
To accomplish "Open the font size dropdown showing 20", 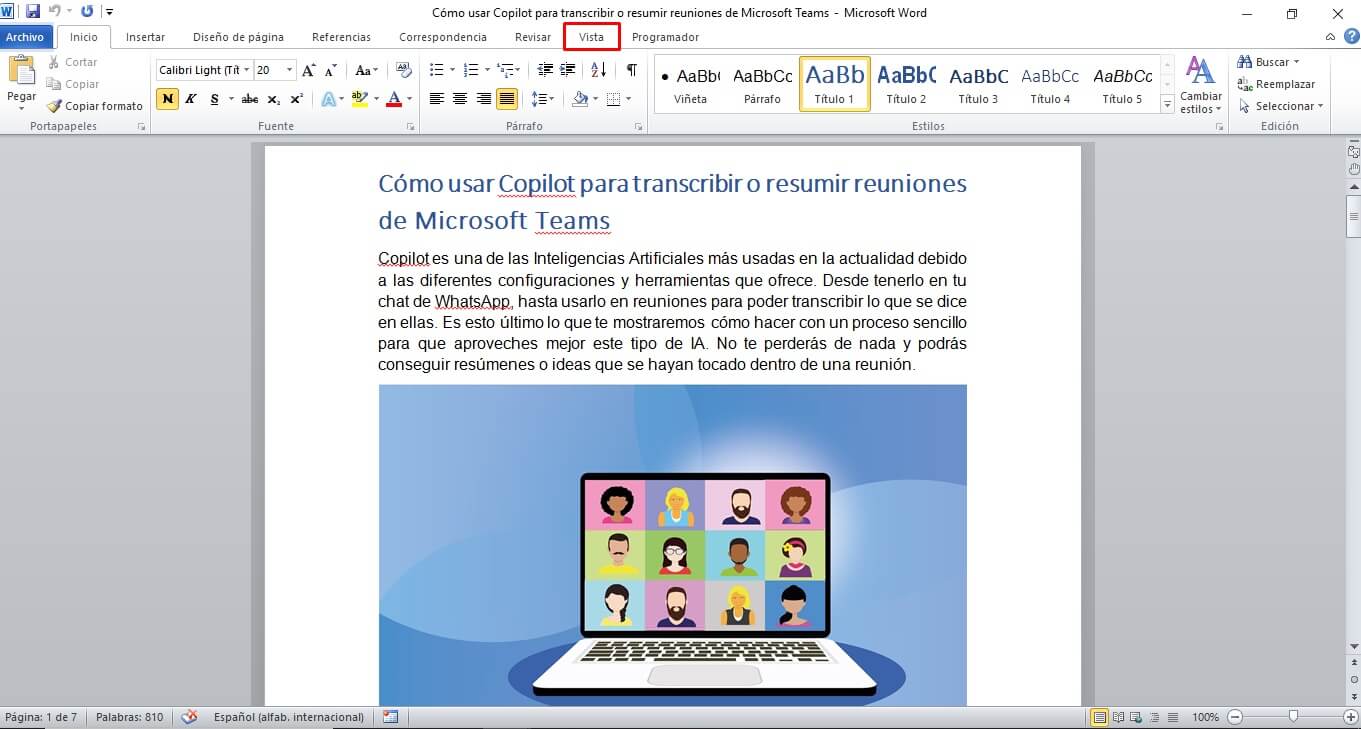I will [290, 70].
